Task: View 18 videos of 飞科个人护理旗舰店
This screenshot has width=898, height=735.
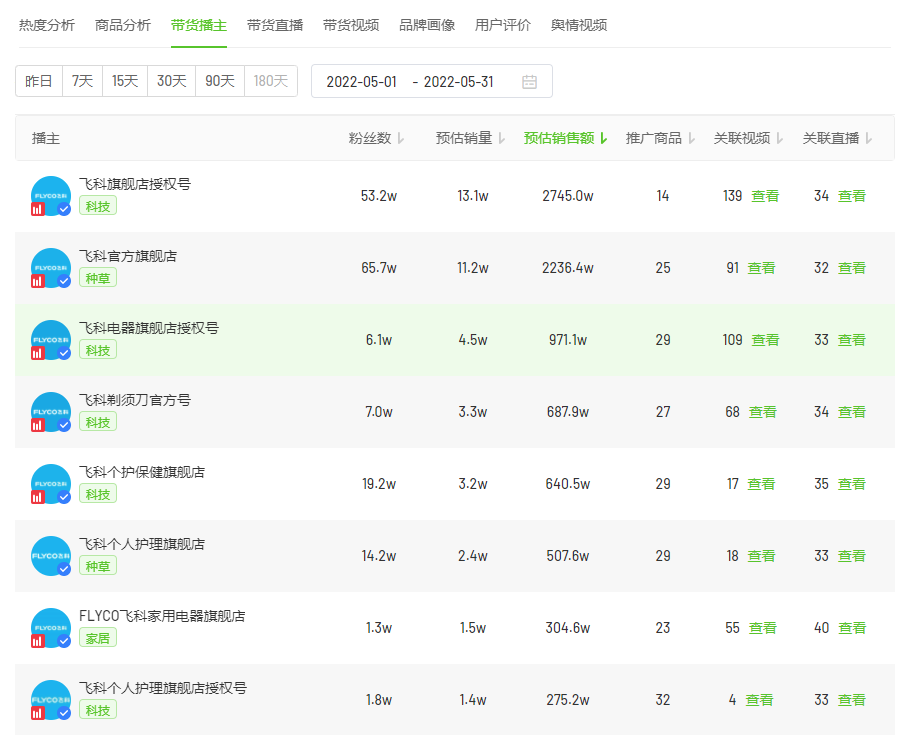Action: tap(761, 556)
